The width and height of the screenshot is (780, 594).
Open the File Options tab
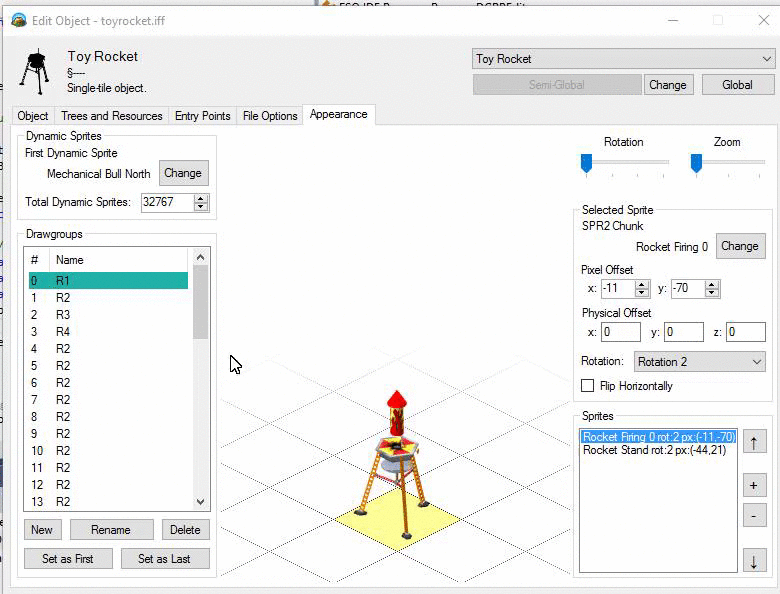(x=270, y=116)
